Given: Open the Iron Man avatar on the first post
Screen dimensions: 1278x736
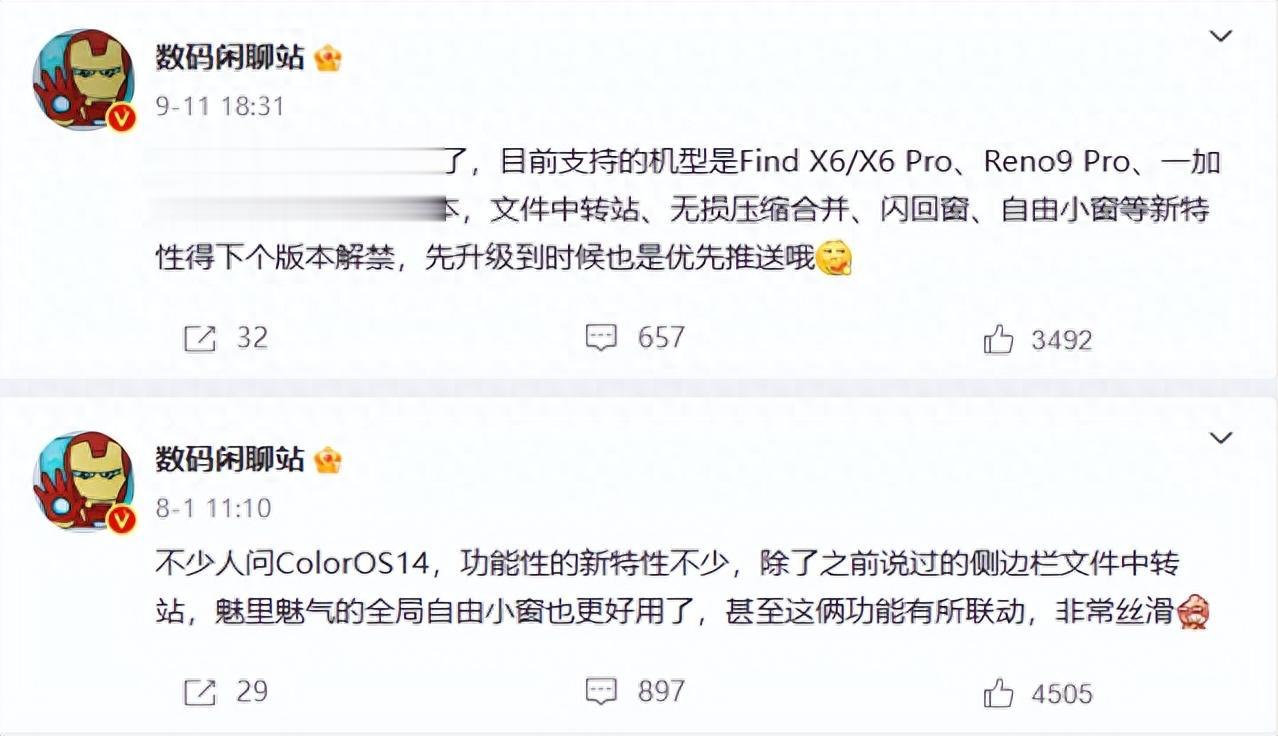Looking at the screenshot, I should [x=84, y=80].
